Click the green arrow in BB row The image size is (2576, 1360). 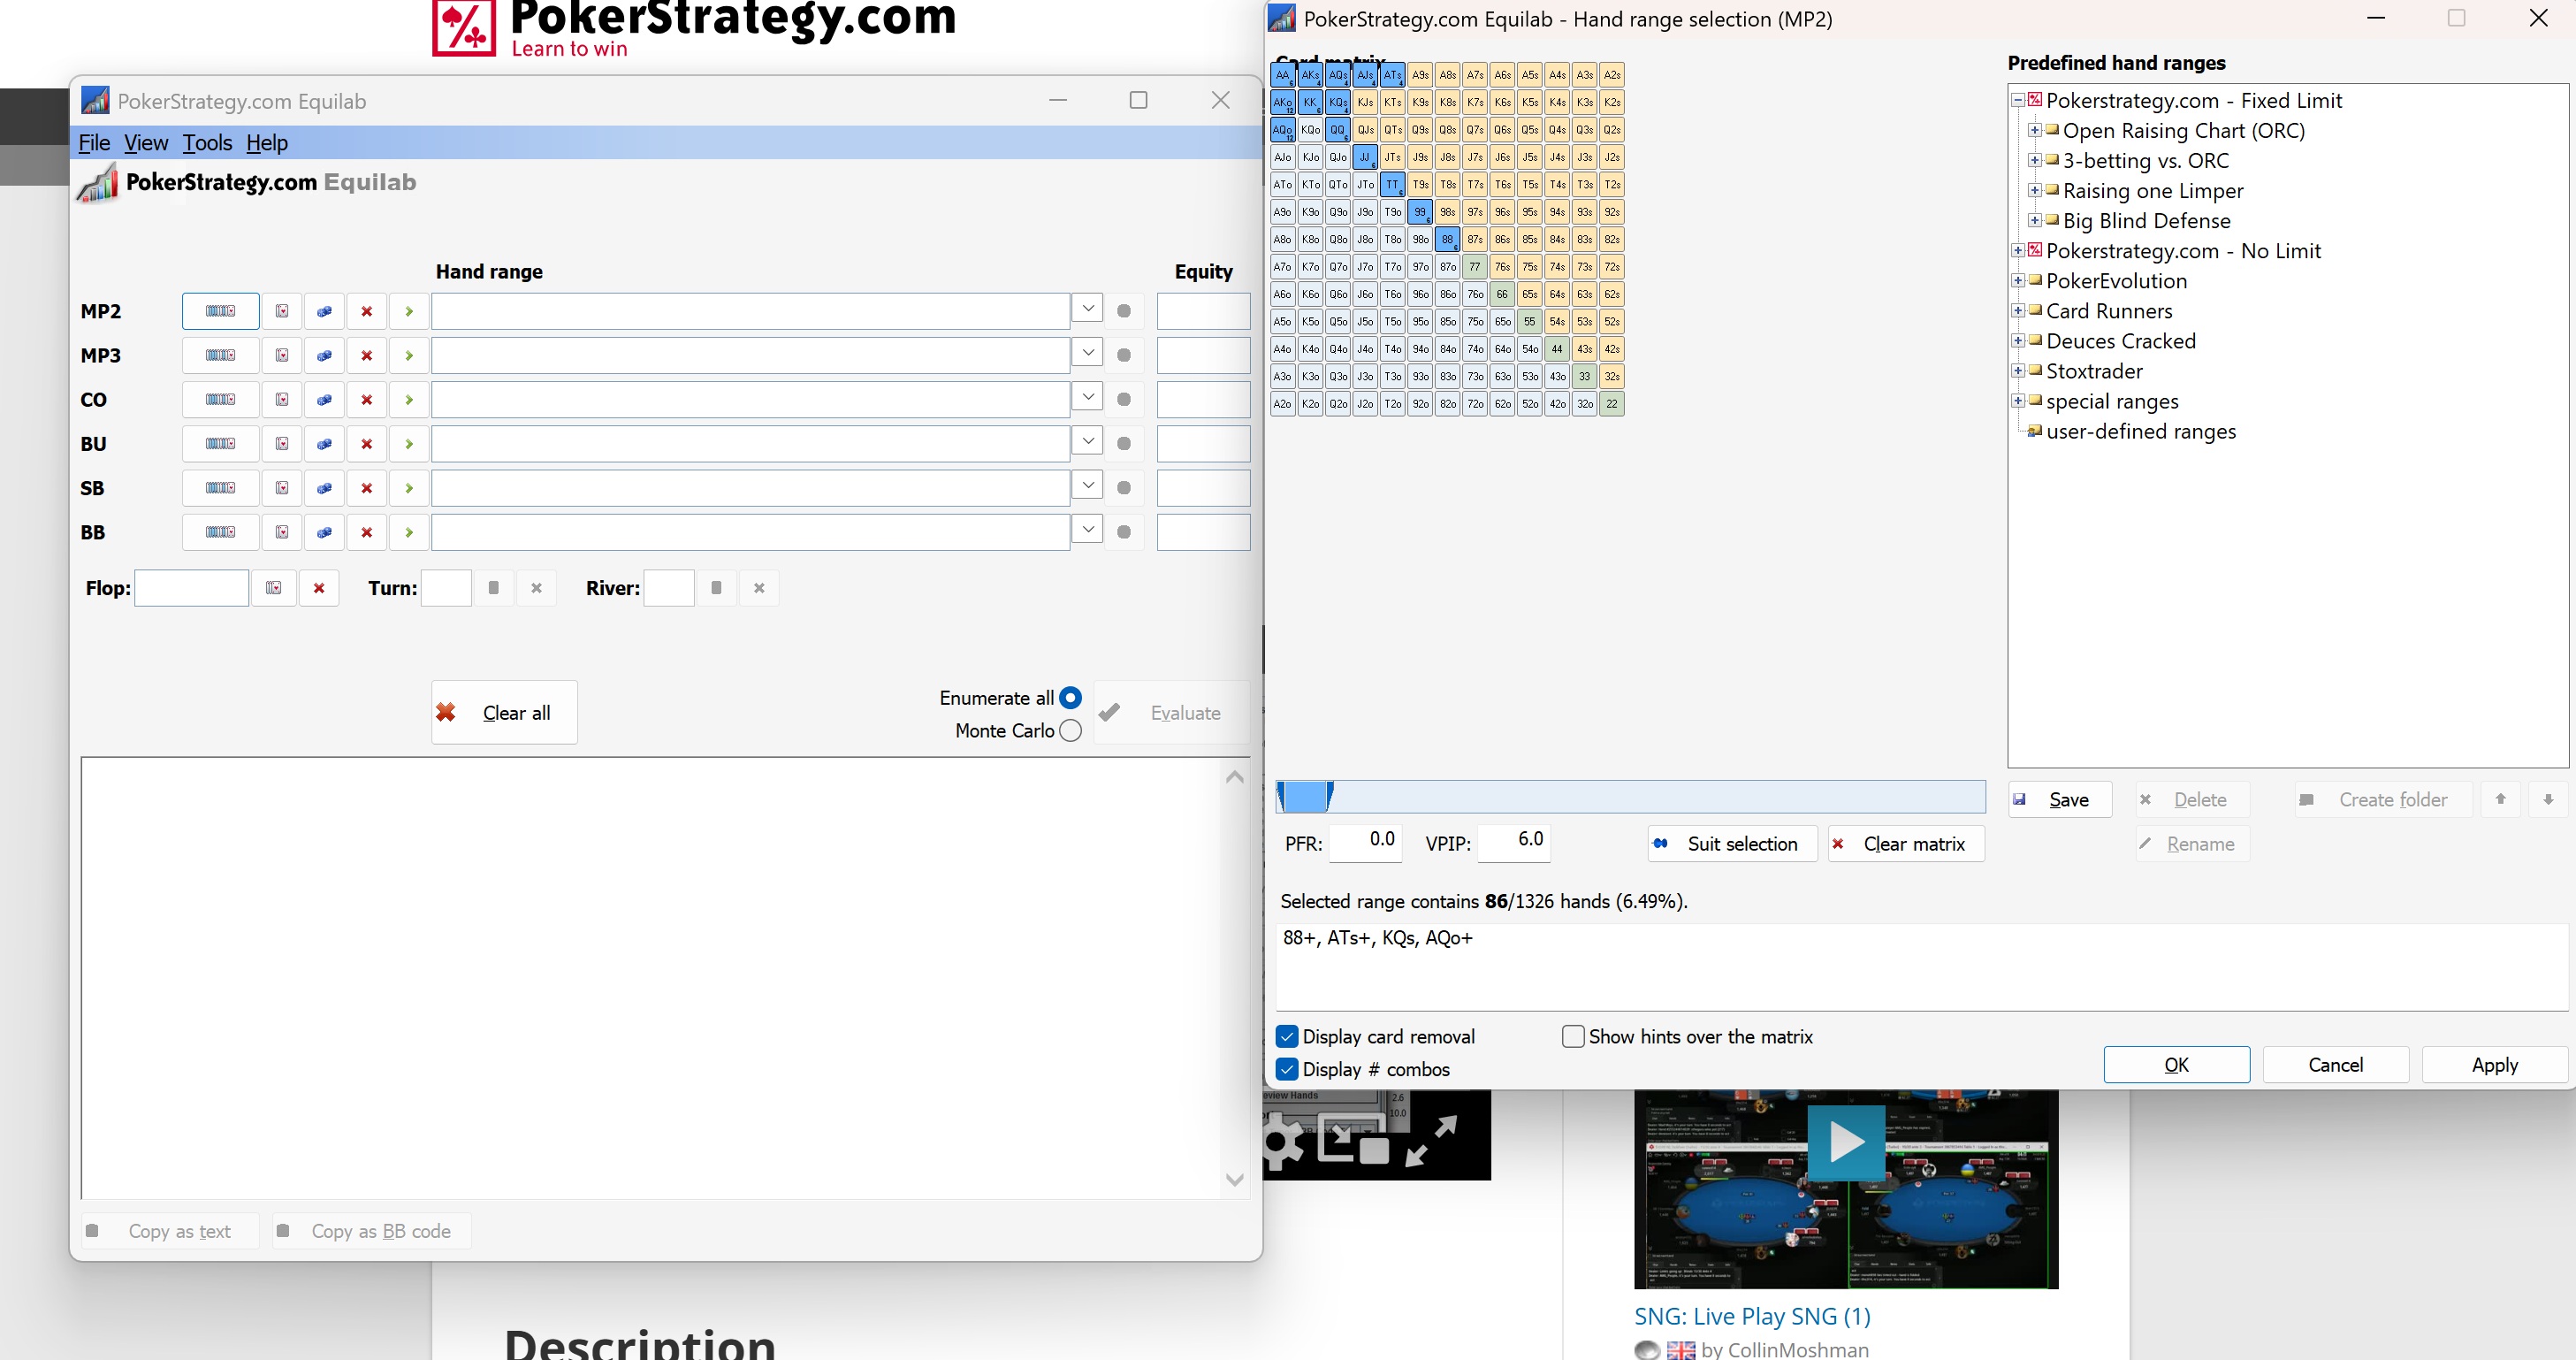click(x=409, y=532)
